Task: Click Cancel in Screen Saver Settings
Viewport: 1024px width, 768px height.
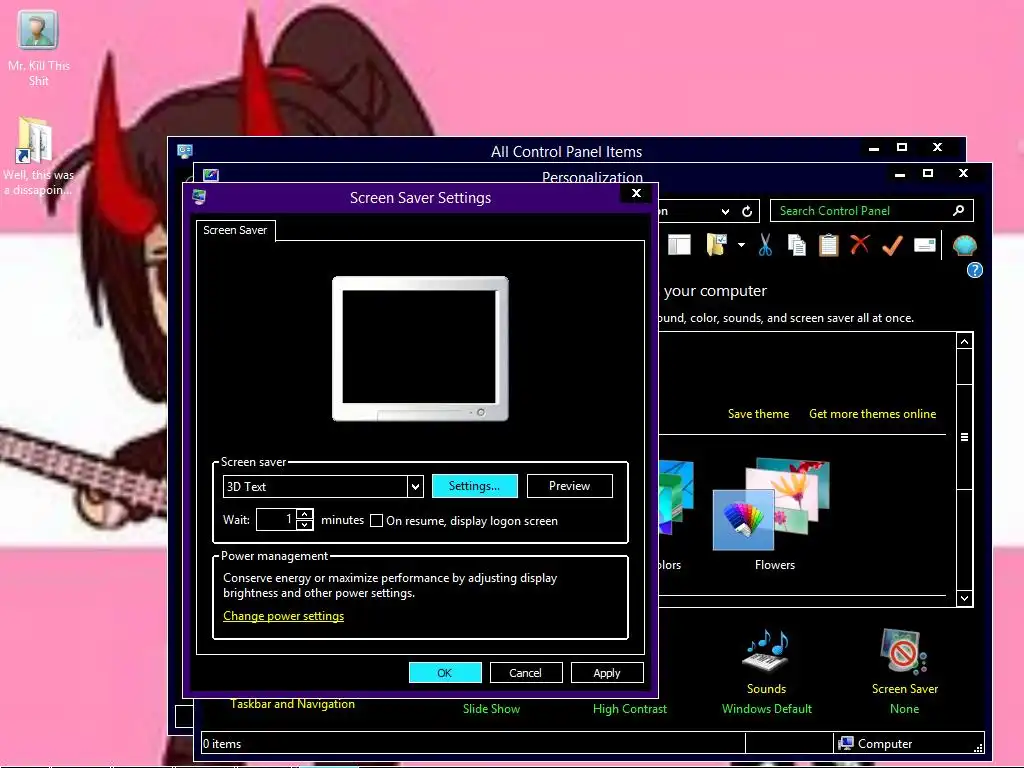Action: tap(526, 673)
